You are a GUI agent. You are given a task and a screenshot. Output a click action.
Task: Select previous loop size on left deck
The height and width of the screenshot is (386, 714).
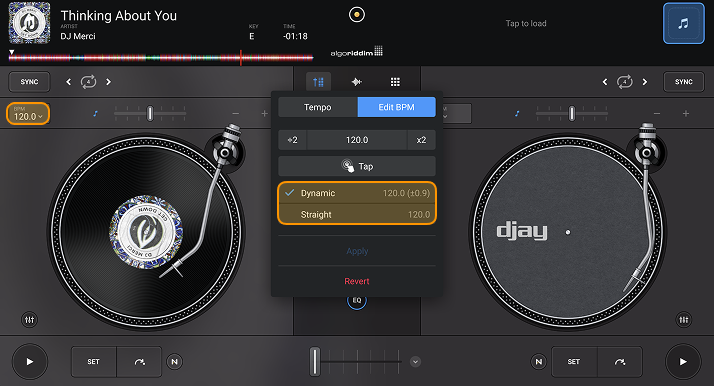point(69,82)
